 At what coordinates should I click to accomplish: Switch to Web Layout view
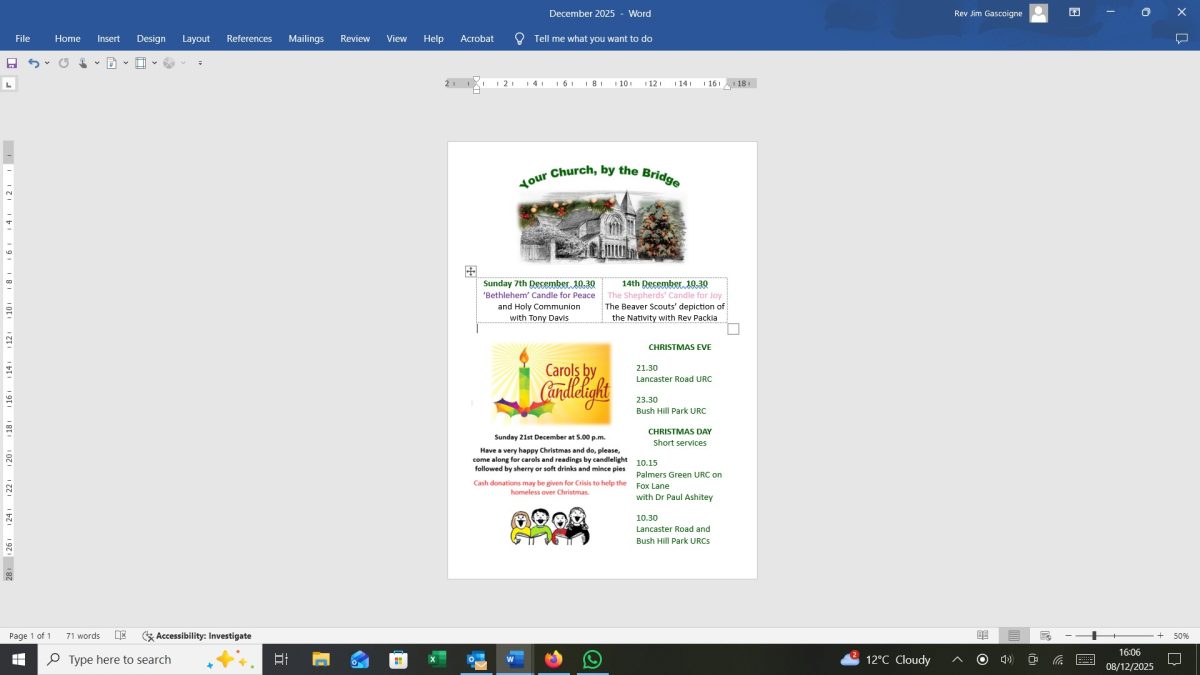coord(1045,636)
